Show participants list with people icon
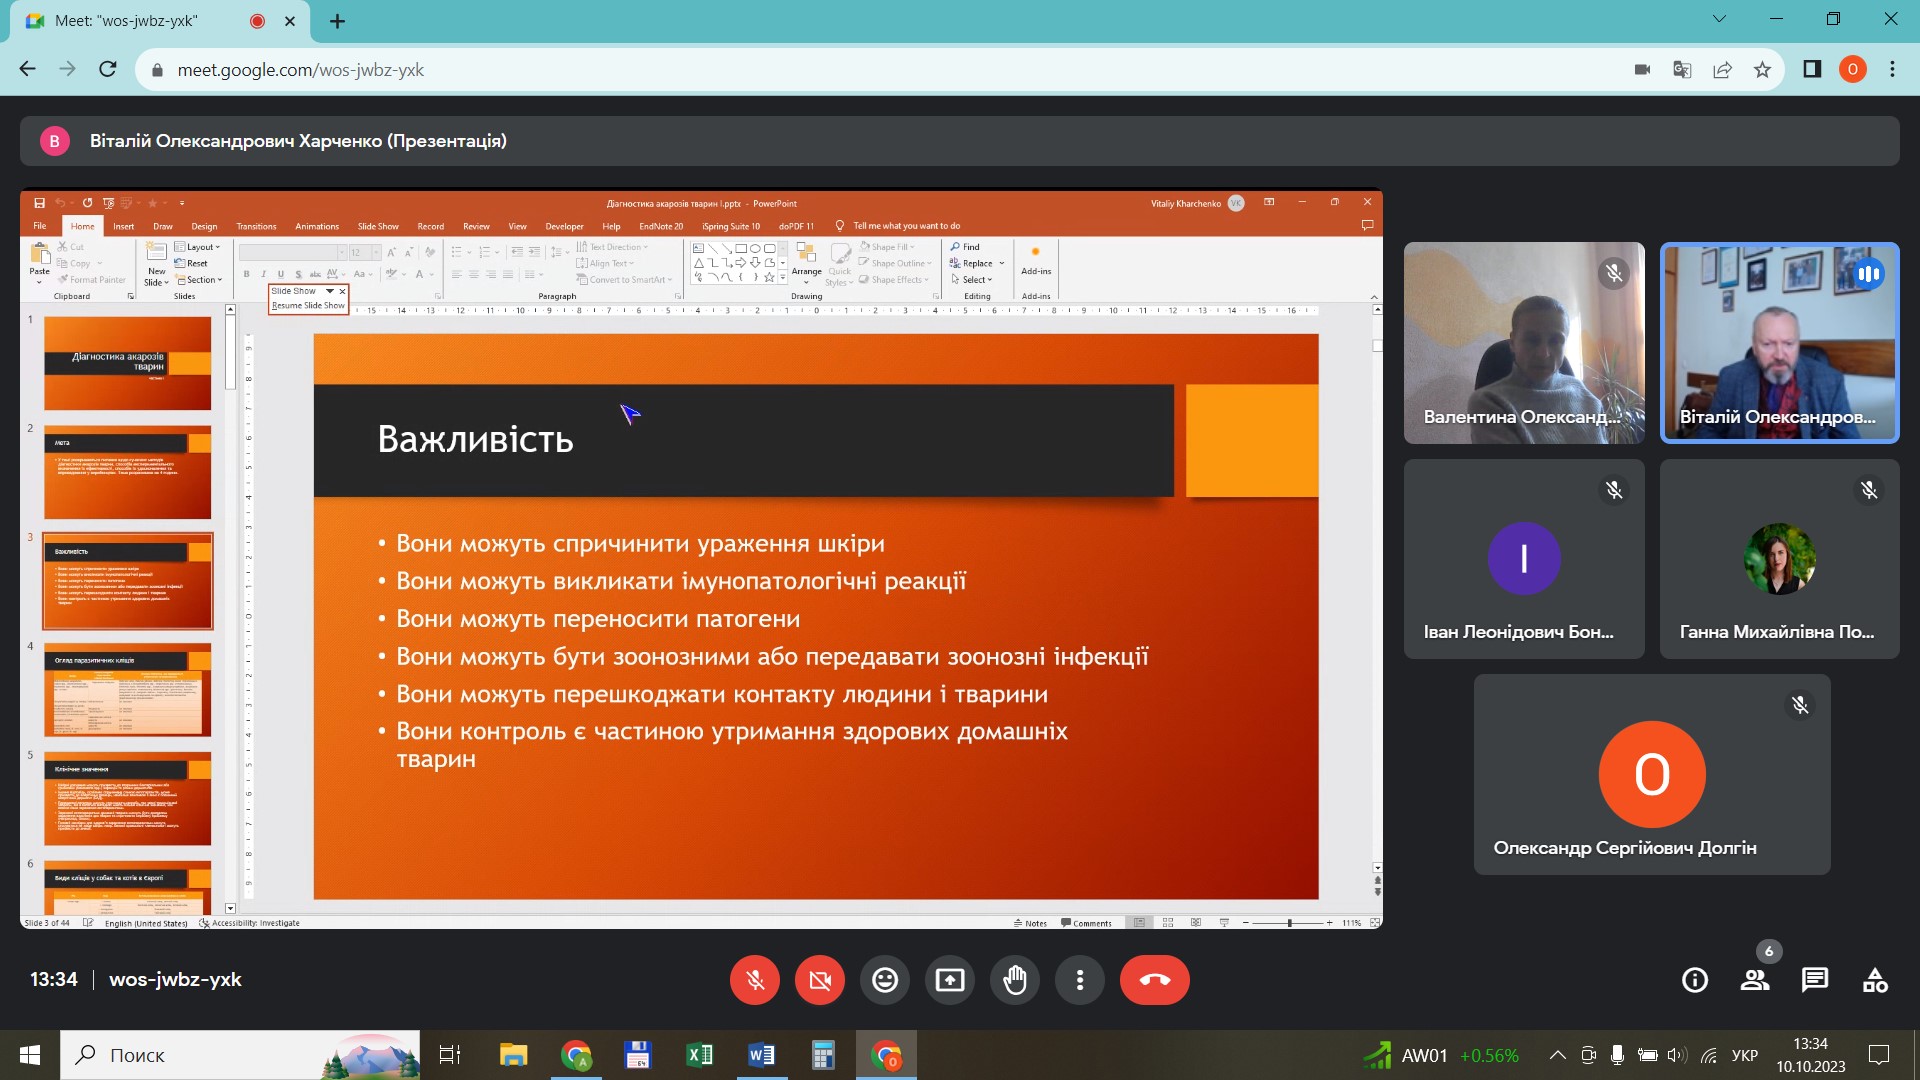The height and width of the screenshot is (1080, 1920). [1755, 980]
